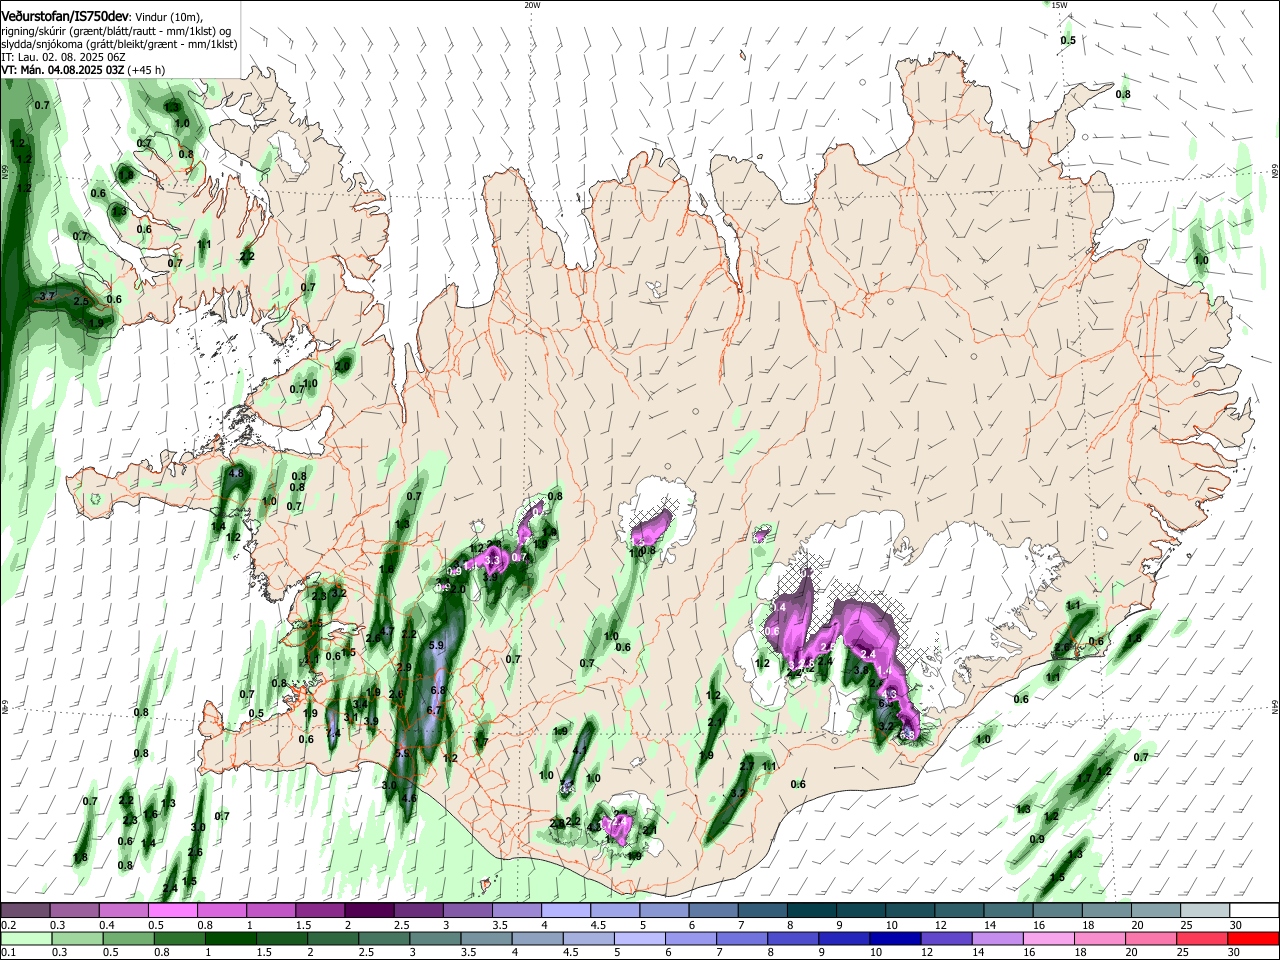Click the '15W' longitude label
This screenshot has height=960, width=1280.
[x=1059, y=4]
